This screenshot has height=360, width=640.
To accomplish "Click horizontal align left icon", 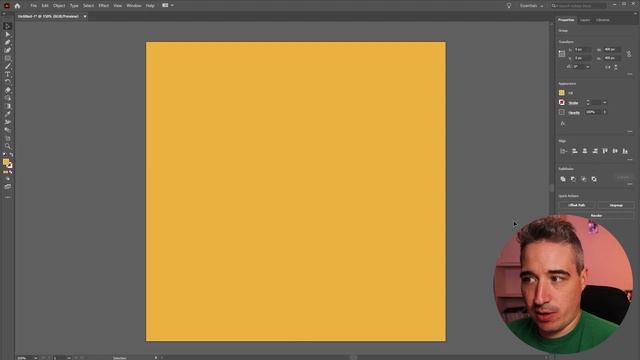I will pyautogui.click(x=575, y=151).
